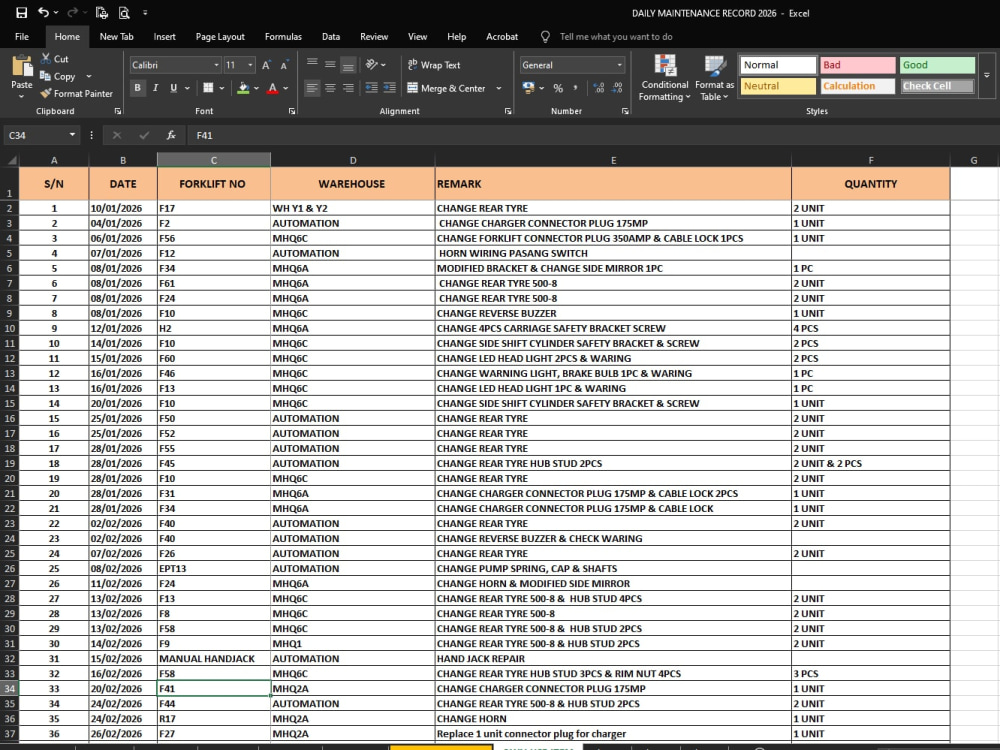Image resolution: width=1000 pixels, height=750 pixels.
Task: Toggle Italic formatting
Action: tap(155, 88)
